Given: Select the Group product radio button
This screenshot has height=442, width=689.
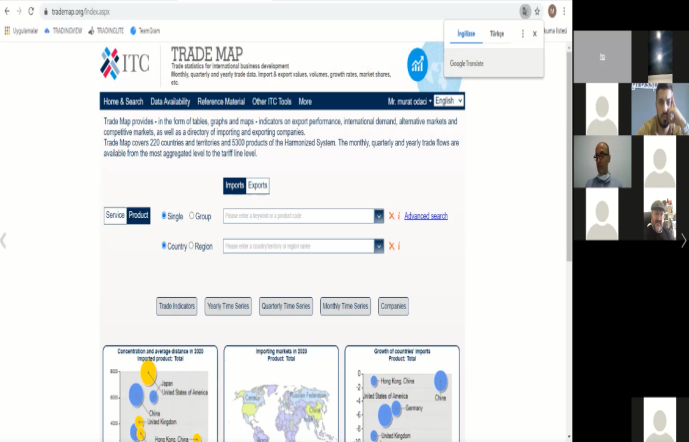Looking at the screenshot, I should pos(191,215).
